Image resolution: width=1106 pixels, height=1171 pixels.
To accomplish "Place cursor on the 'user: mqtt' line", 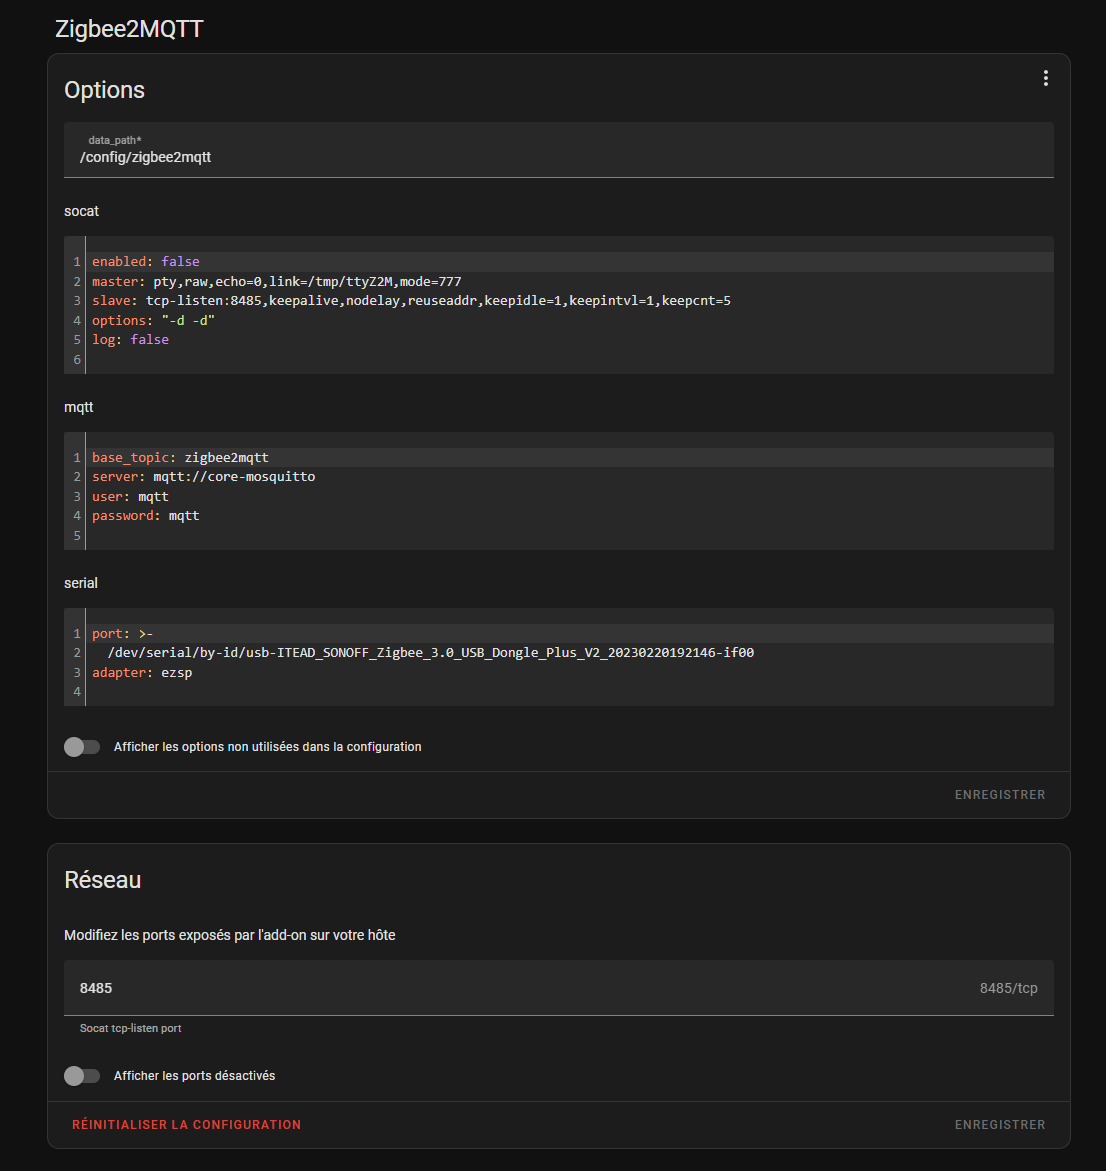I will click(x=130, y=497).
